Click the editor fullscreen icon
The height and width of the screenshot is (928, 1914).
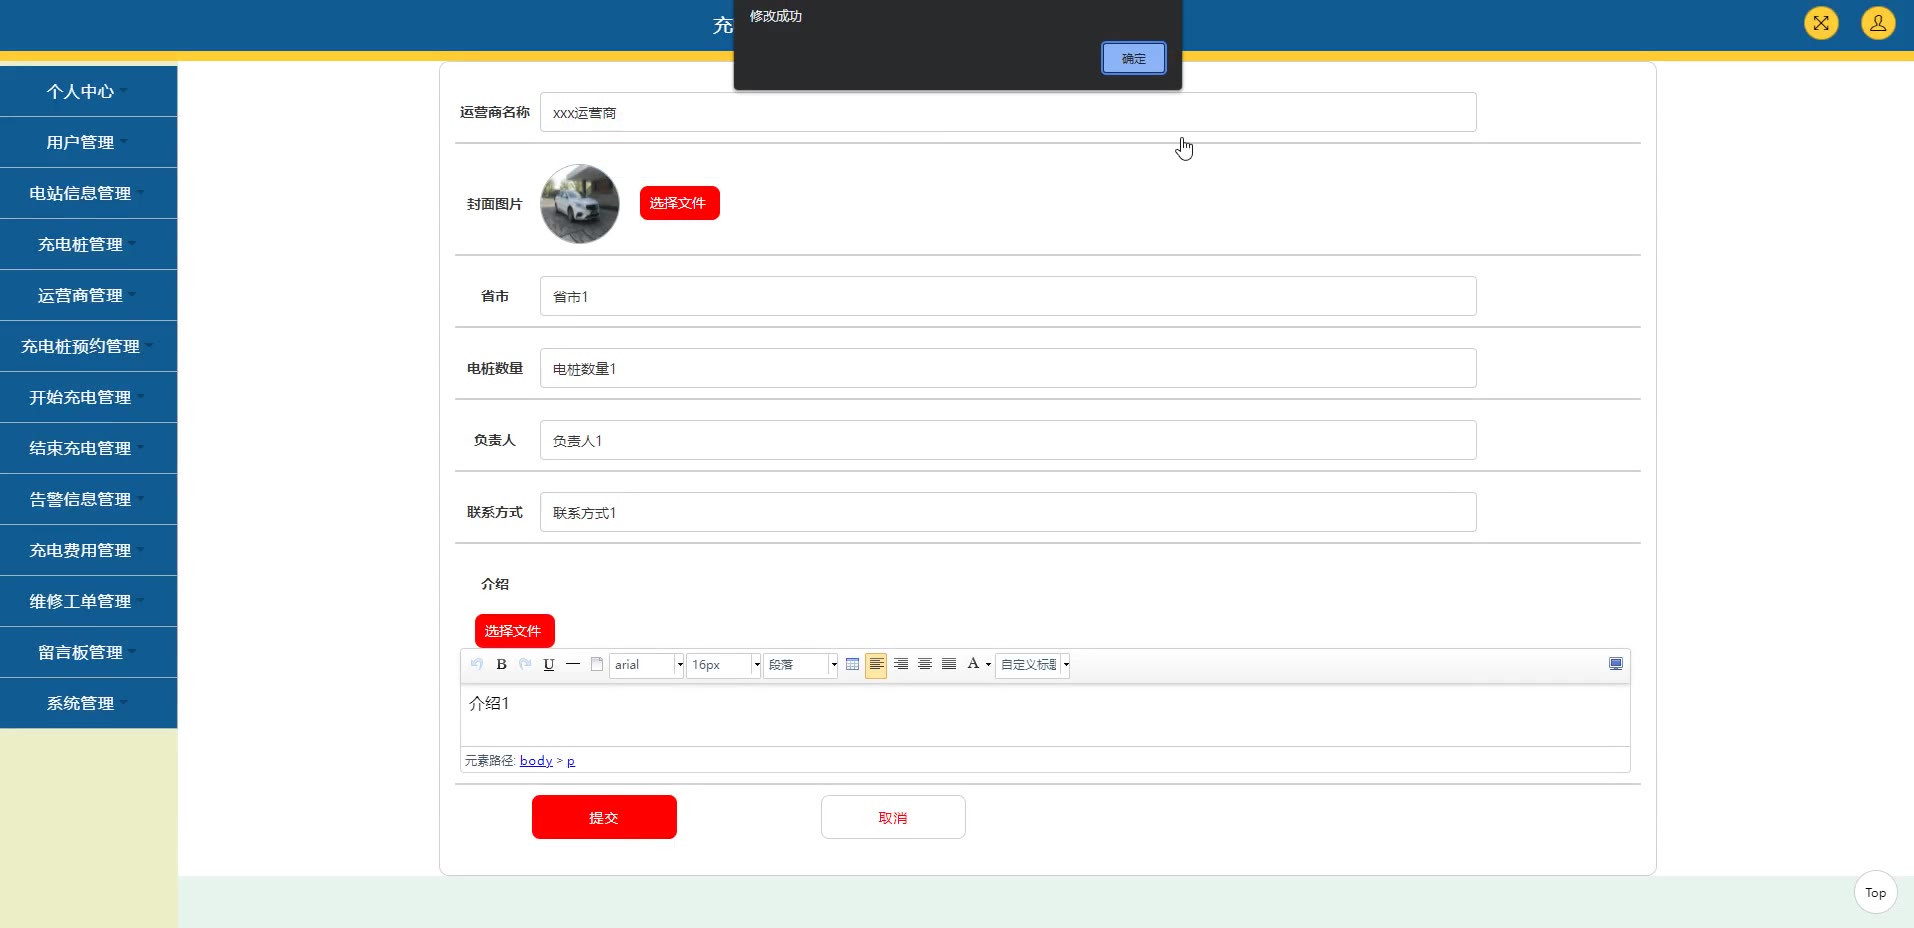point(1615,665)
